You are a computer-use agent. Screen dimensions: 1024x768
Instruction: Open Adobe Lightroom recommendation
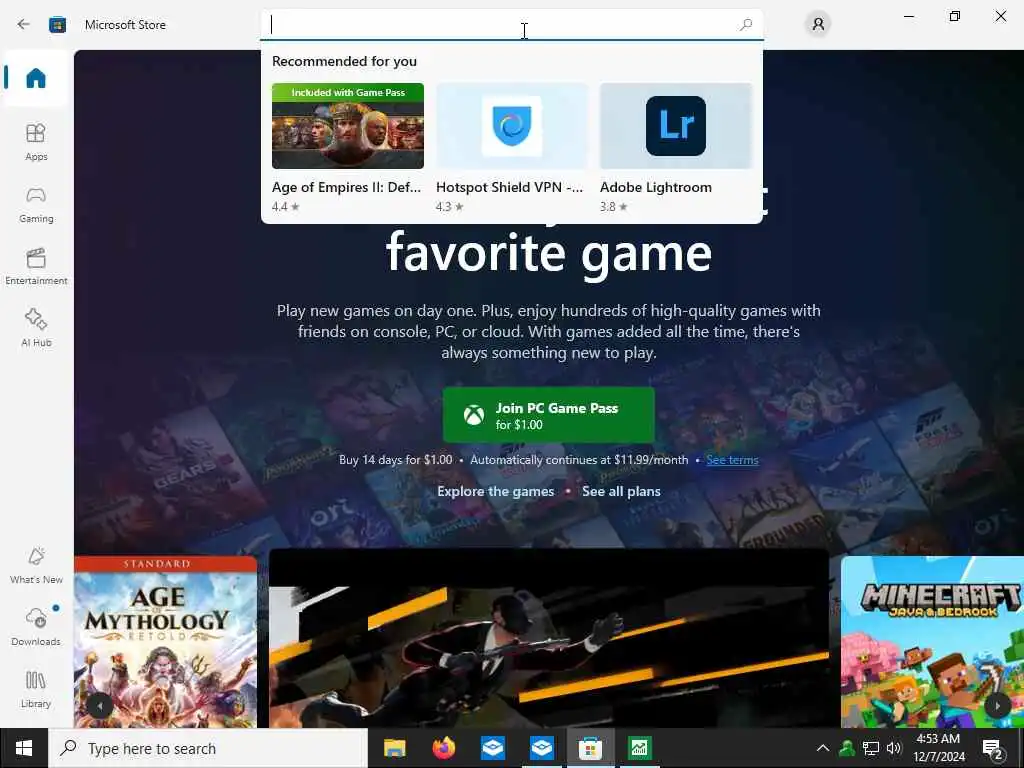pos(675,148)
